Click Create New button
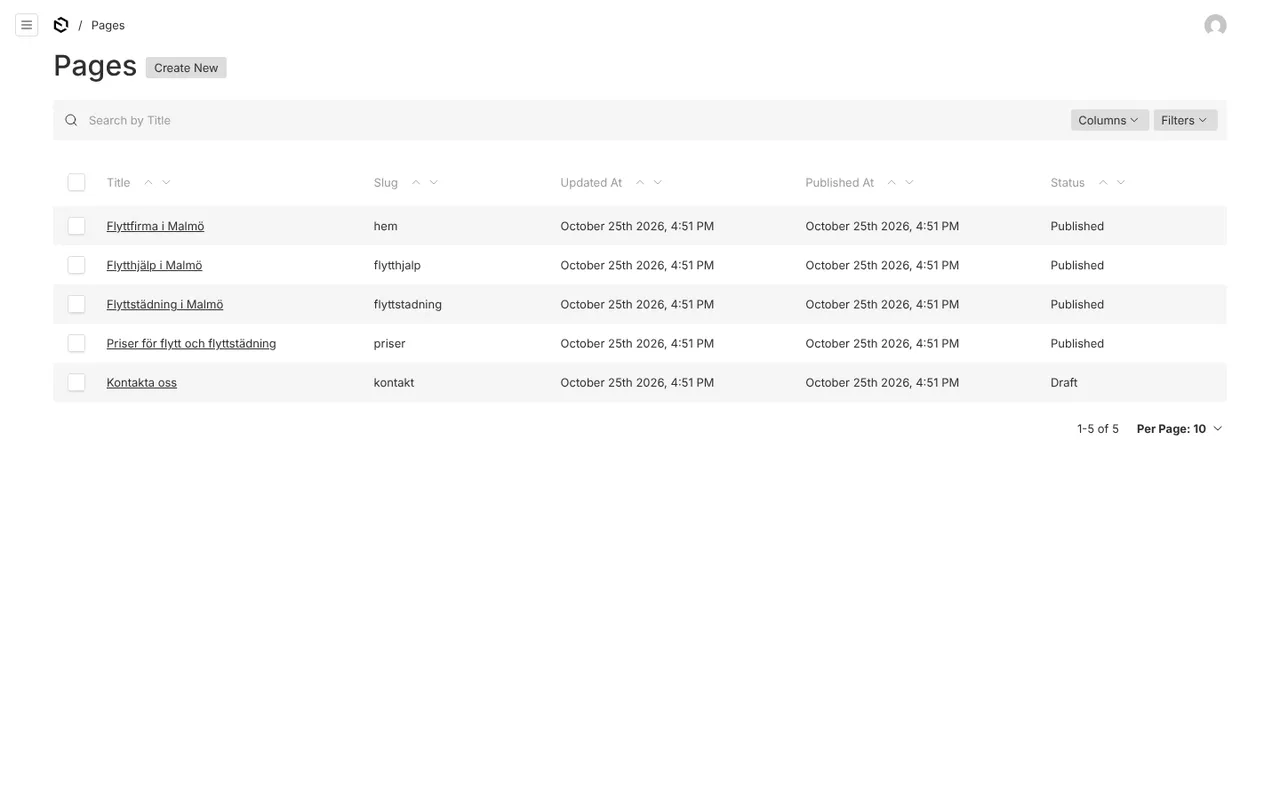 point(186,68)
